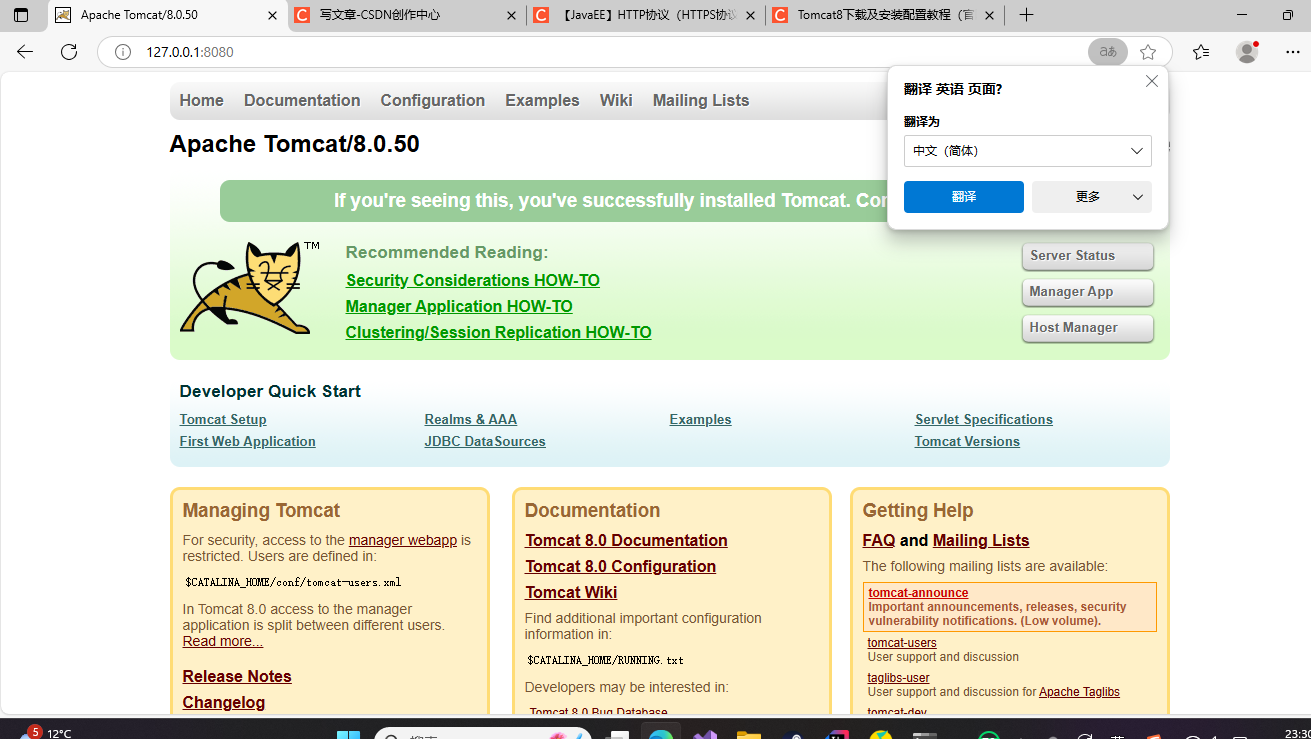Open the Tomcat Versions link
Image resolution: width=1311 pixels, height=739 pixels.
click(x=967, y=441)
